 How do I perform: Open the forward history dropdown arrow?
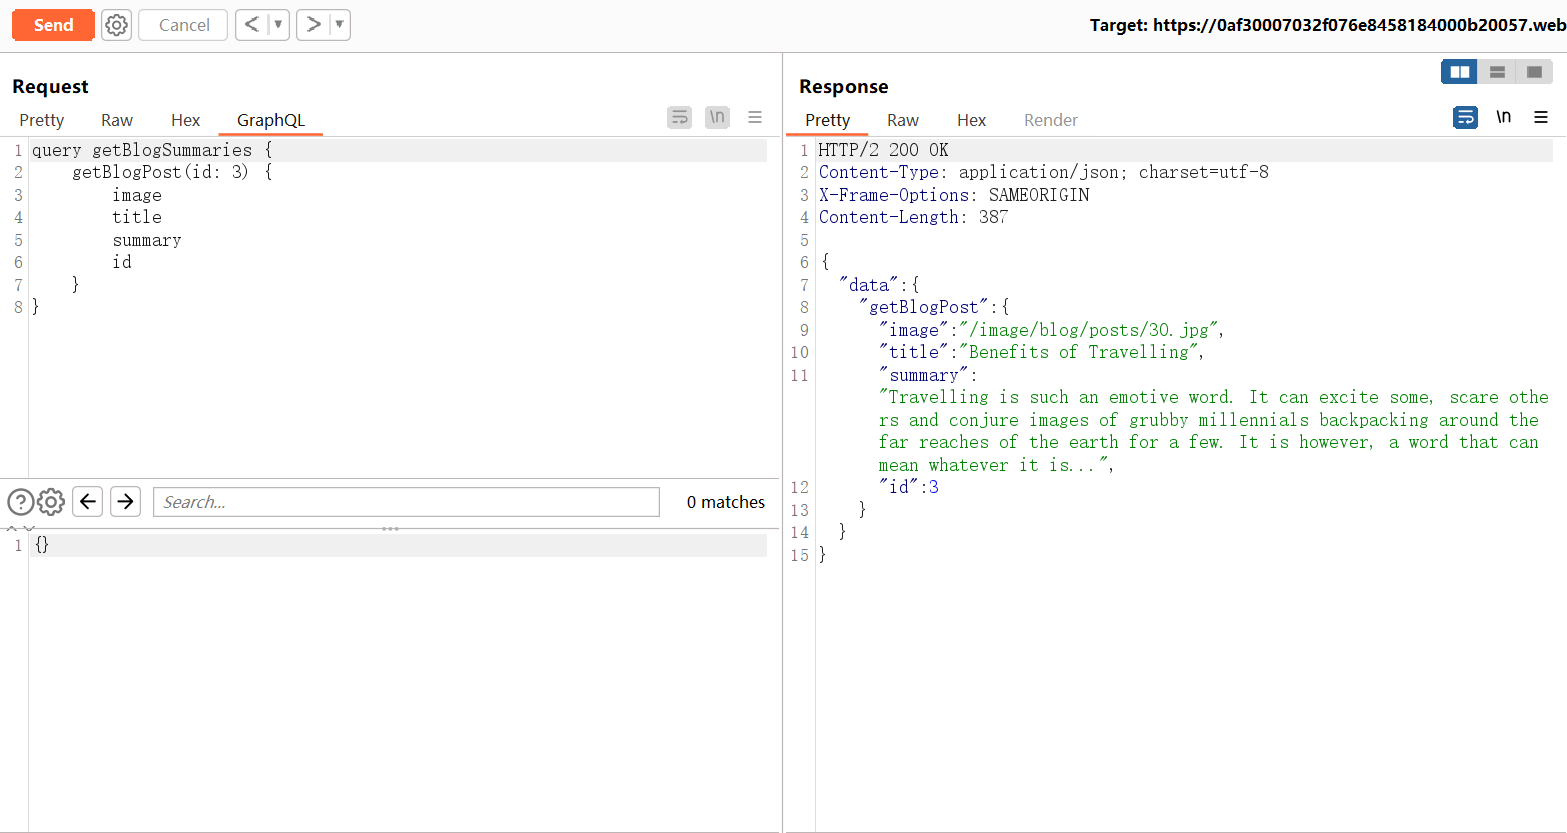(x=339, y=25)
